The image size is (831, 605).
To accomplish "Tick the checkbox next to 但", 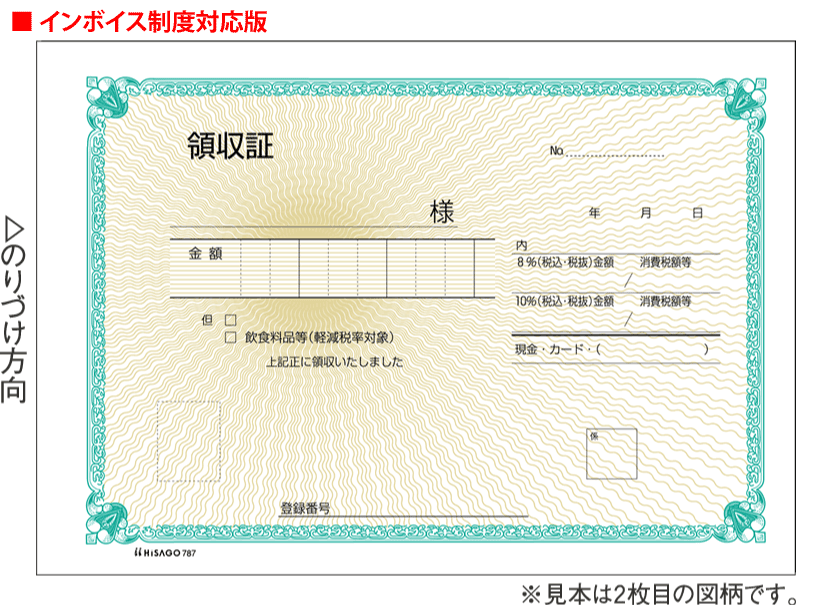I will point(230,320).
